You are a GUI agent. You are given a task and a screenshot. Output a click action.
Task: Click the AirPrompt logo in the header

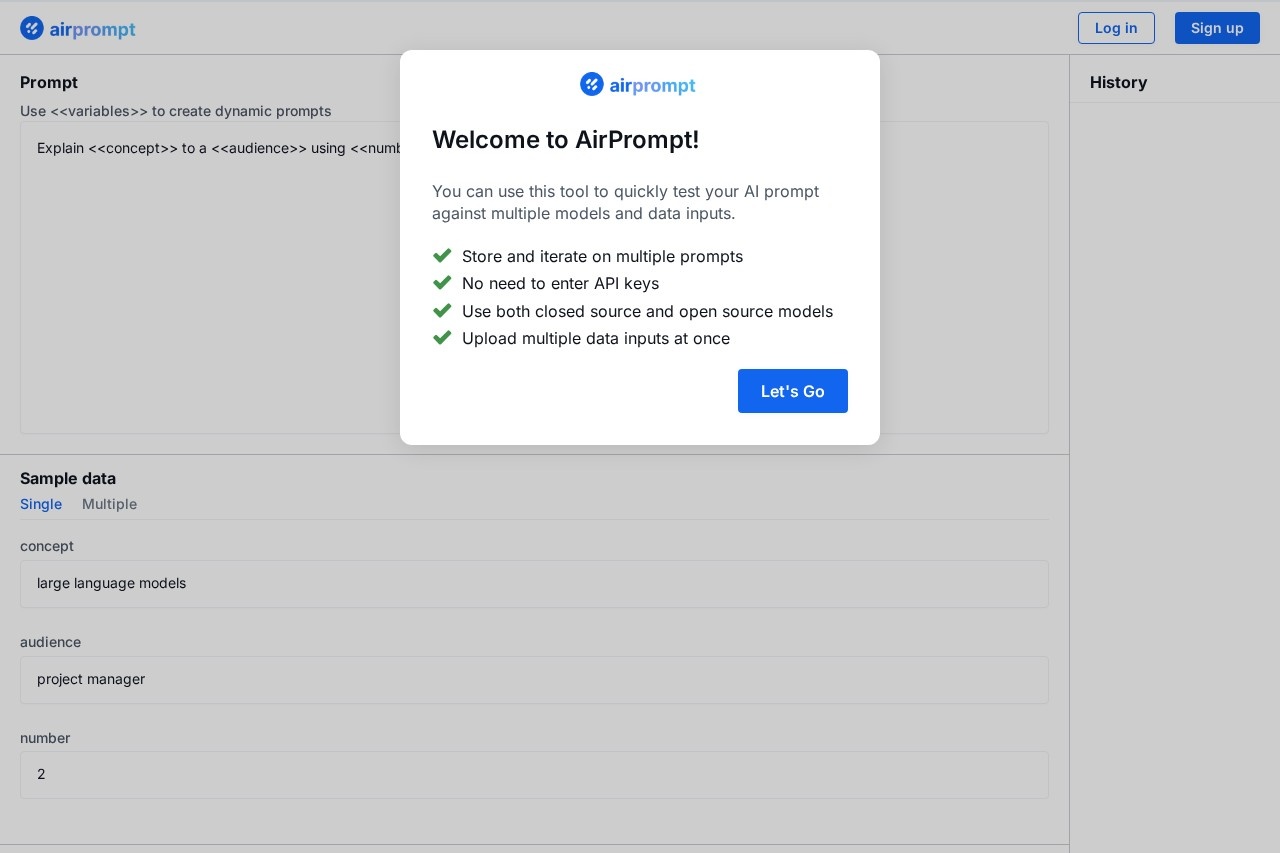pyautogui.click(x=77, y=28)
